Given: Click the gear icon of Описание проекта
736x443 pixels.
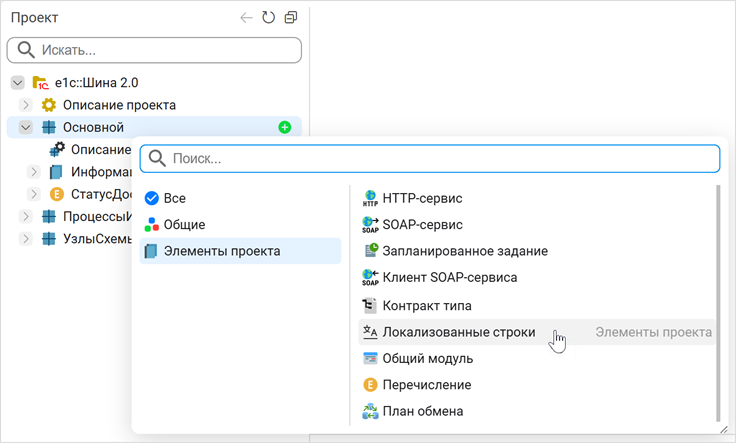Looking at the screenshot, I should pyautogui.click(x=48, y=105).
